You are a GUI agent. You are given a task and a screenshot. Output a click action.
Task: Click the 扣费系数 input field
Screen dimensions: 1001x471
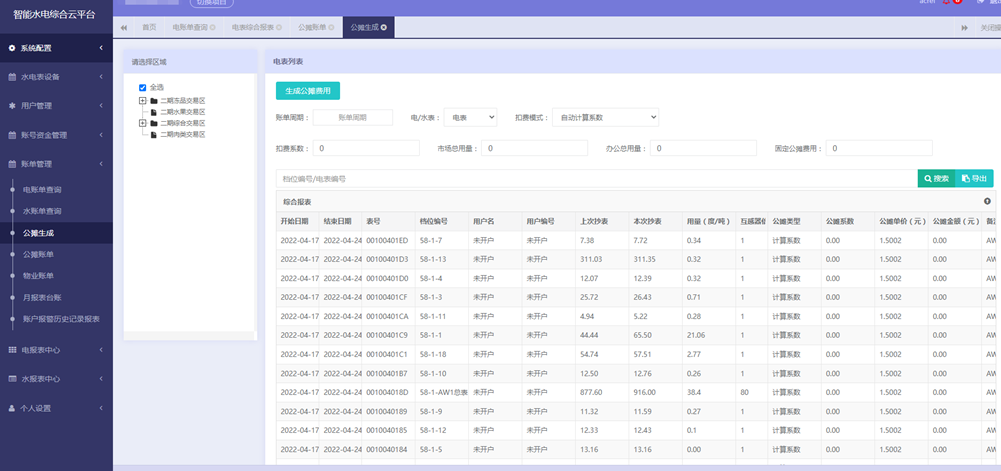(x=366, y=148)
